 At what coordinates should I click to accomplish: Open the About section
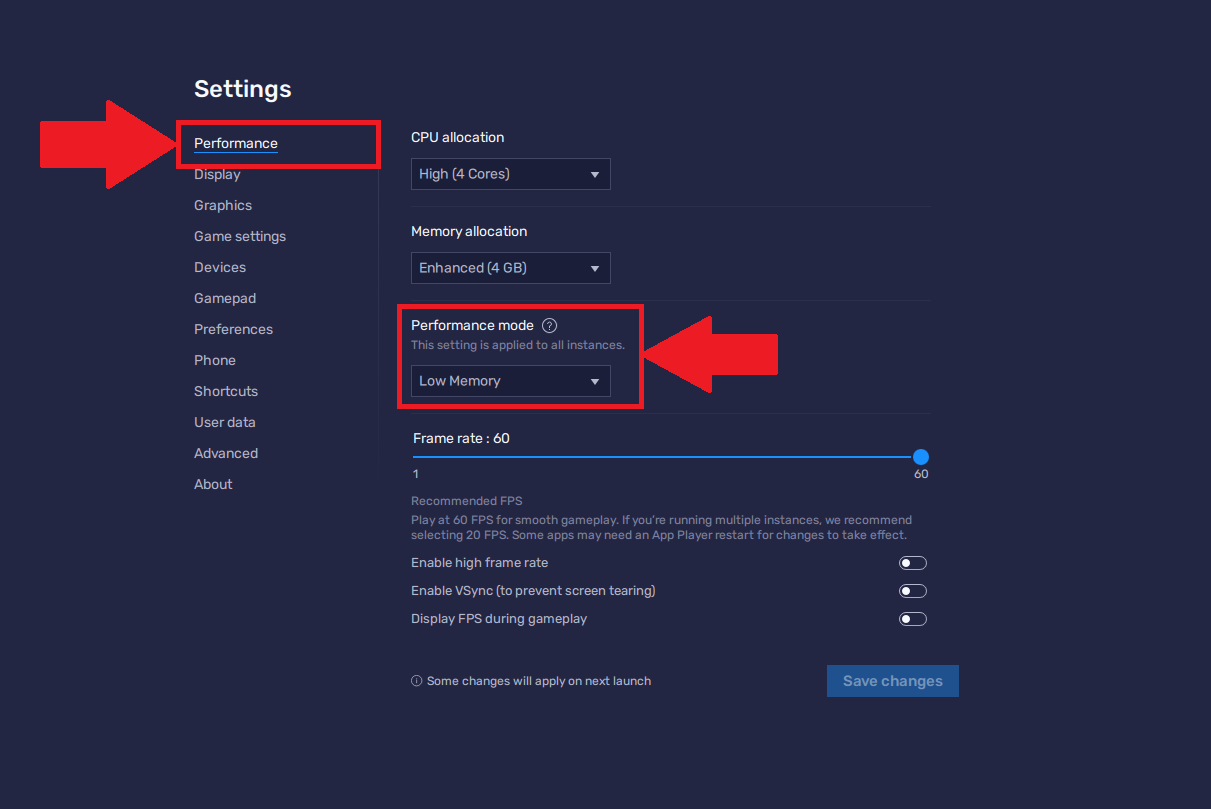tap(213, 485)
